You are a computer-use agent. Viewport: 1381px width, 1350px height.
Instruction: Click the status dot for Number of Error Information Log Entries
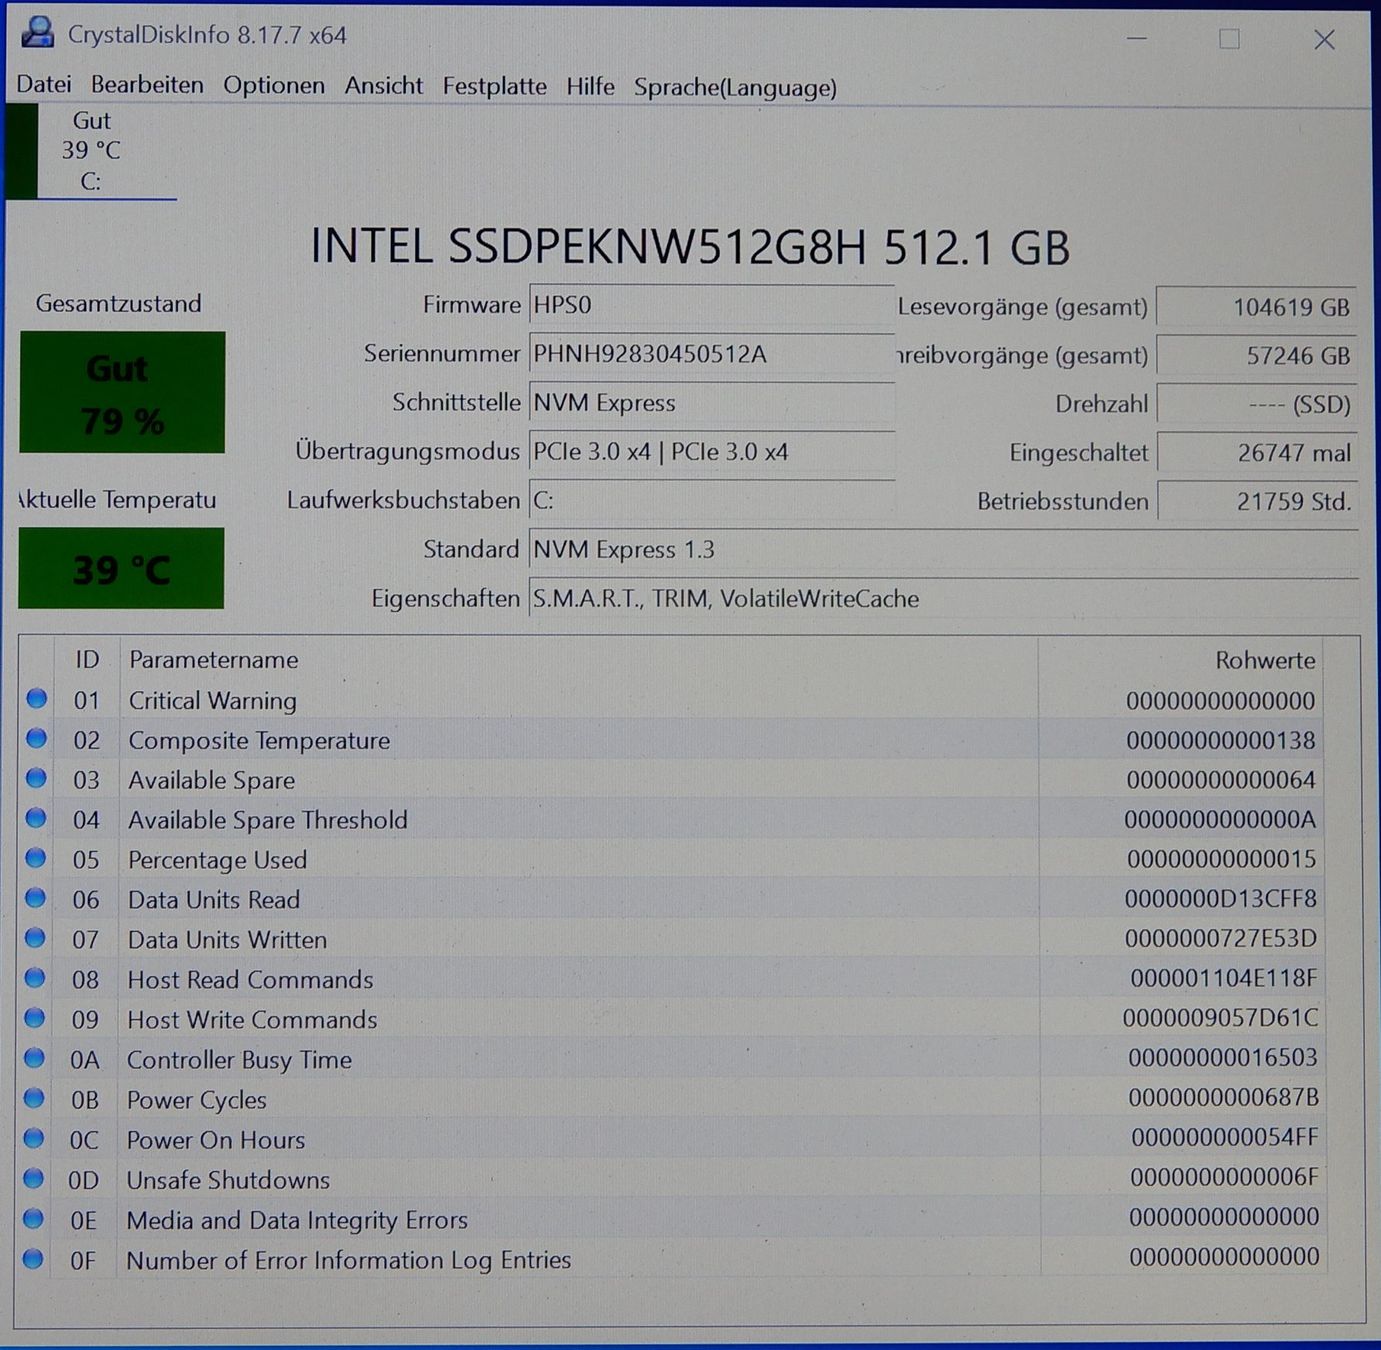coord(33,1258)
